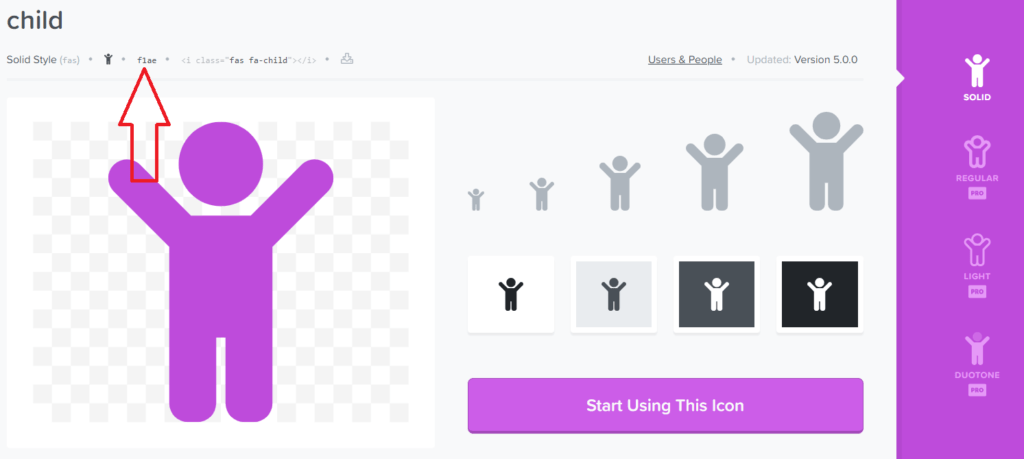This screenshot has height=459, width=1024.
Task: Select the dark gray background preview
Action: click(x=716, y=294)
